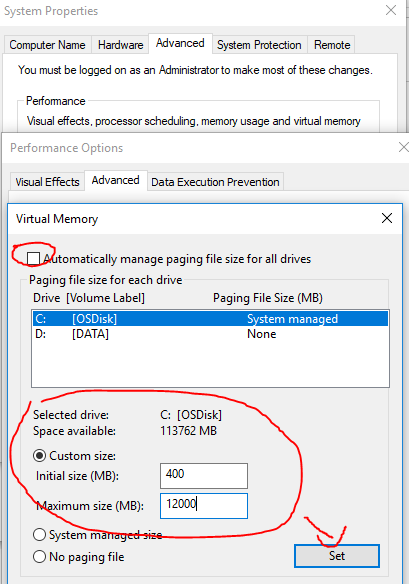This screenshot has height=584, width=409.
Task: Open the System Protection tab
Action: pos(259,45)
